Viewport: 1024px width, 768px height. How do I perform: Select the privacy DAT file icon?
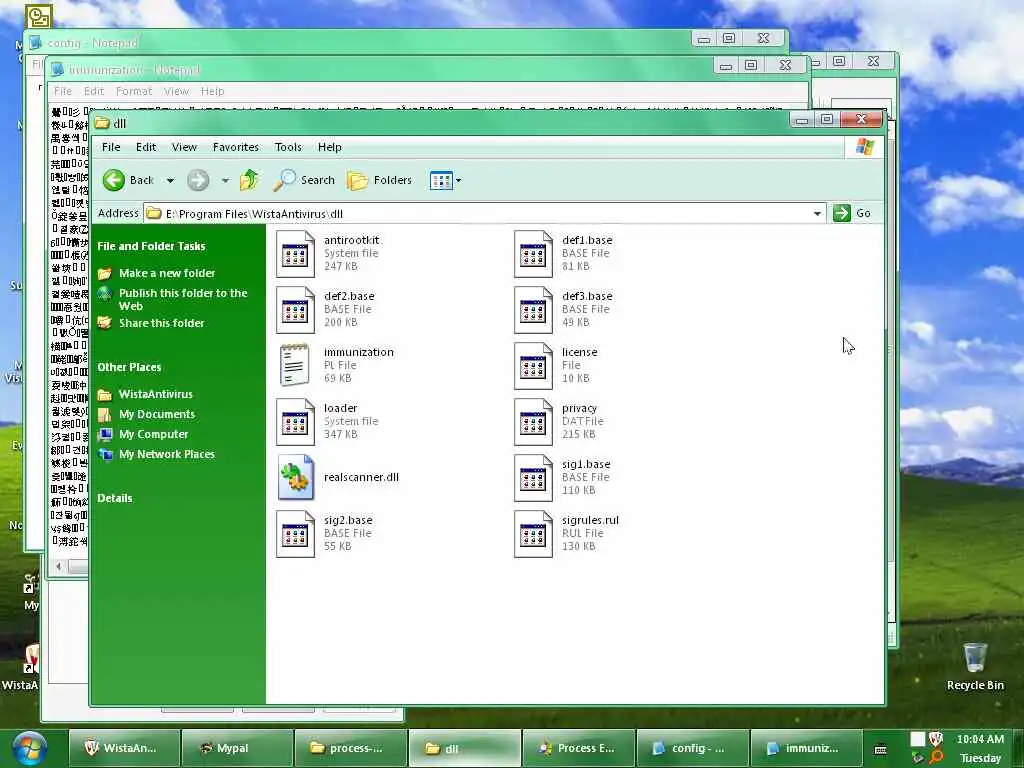[533, 422]
